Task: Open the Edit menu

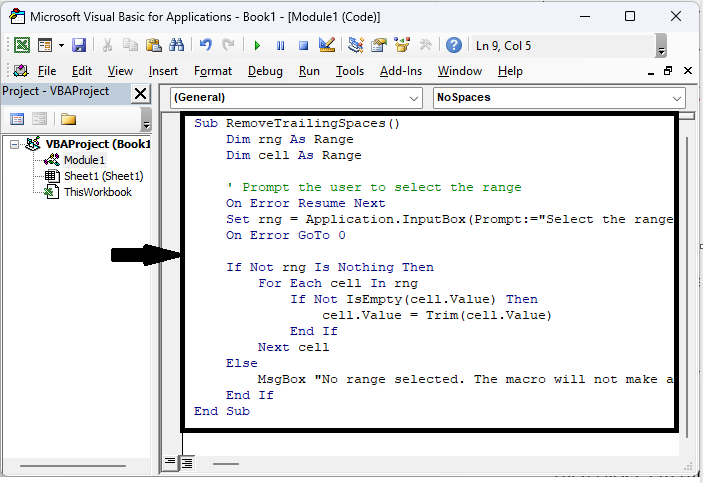Action: click(x=82, y=71)
